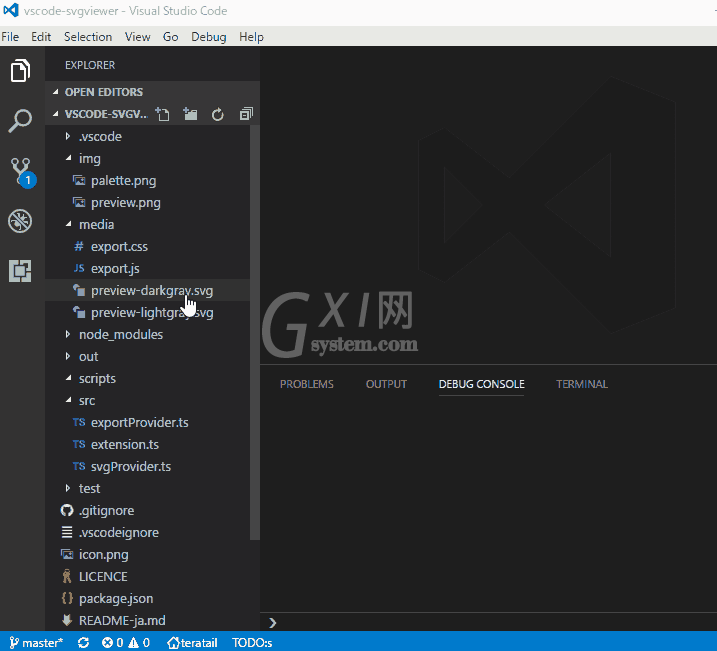Click the New Folder icon in the explorer header
Screen dimensions: 717x651
pos(190,114)
